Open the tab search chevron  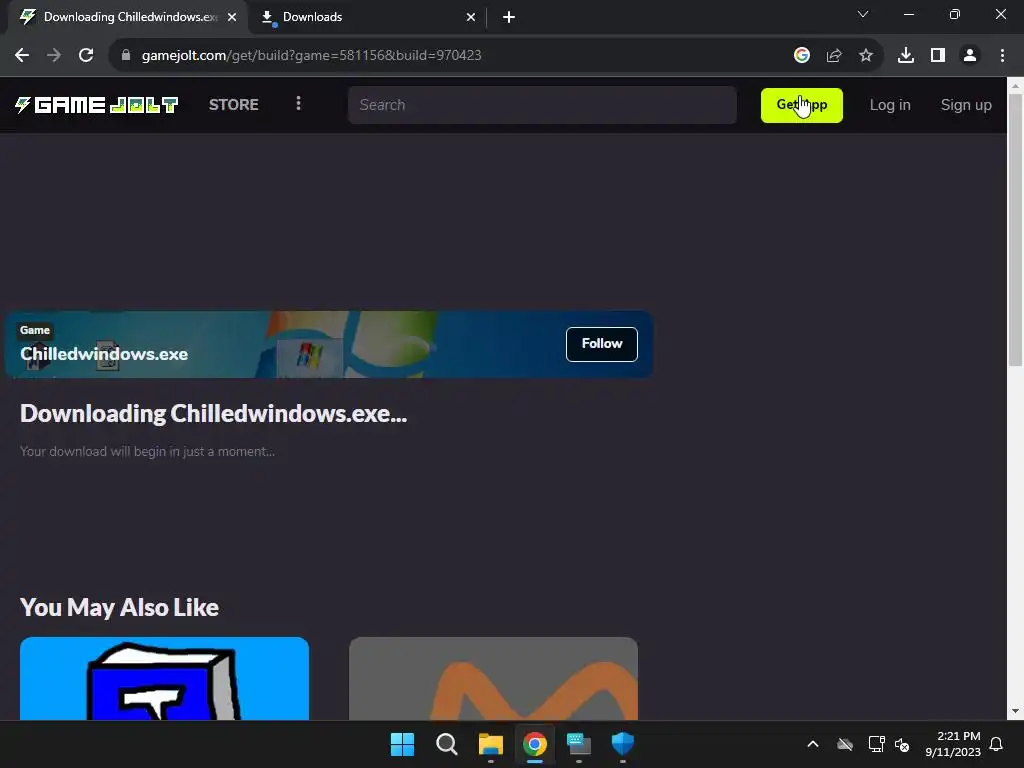point(863,14)
